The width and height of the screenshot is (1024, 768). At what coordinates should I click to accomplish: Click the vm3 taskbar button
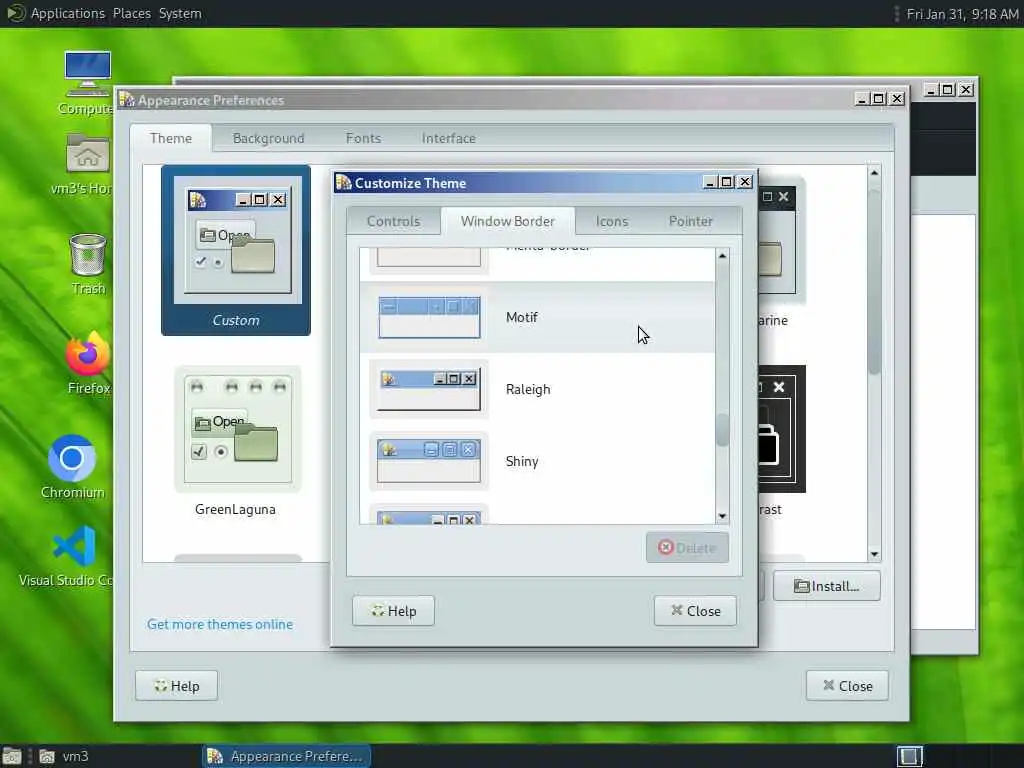click(x=64, y=756)
